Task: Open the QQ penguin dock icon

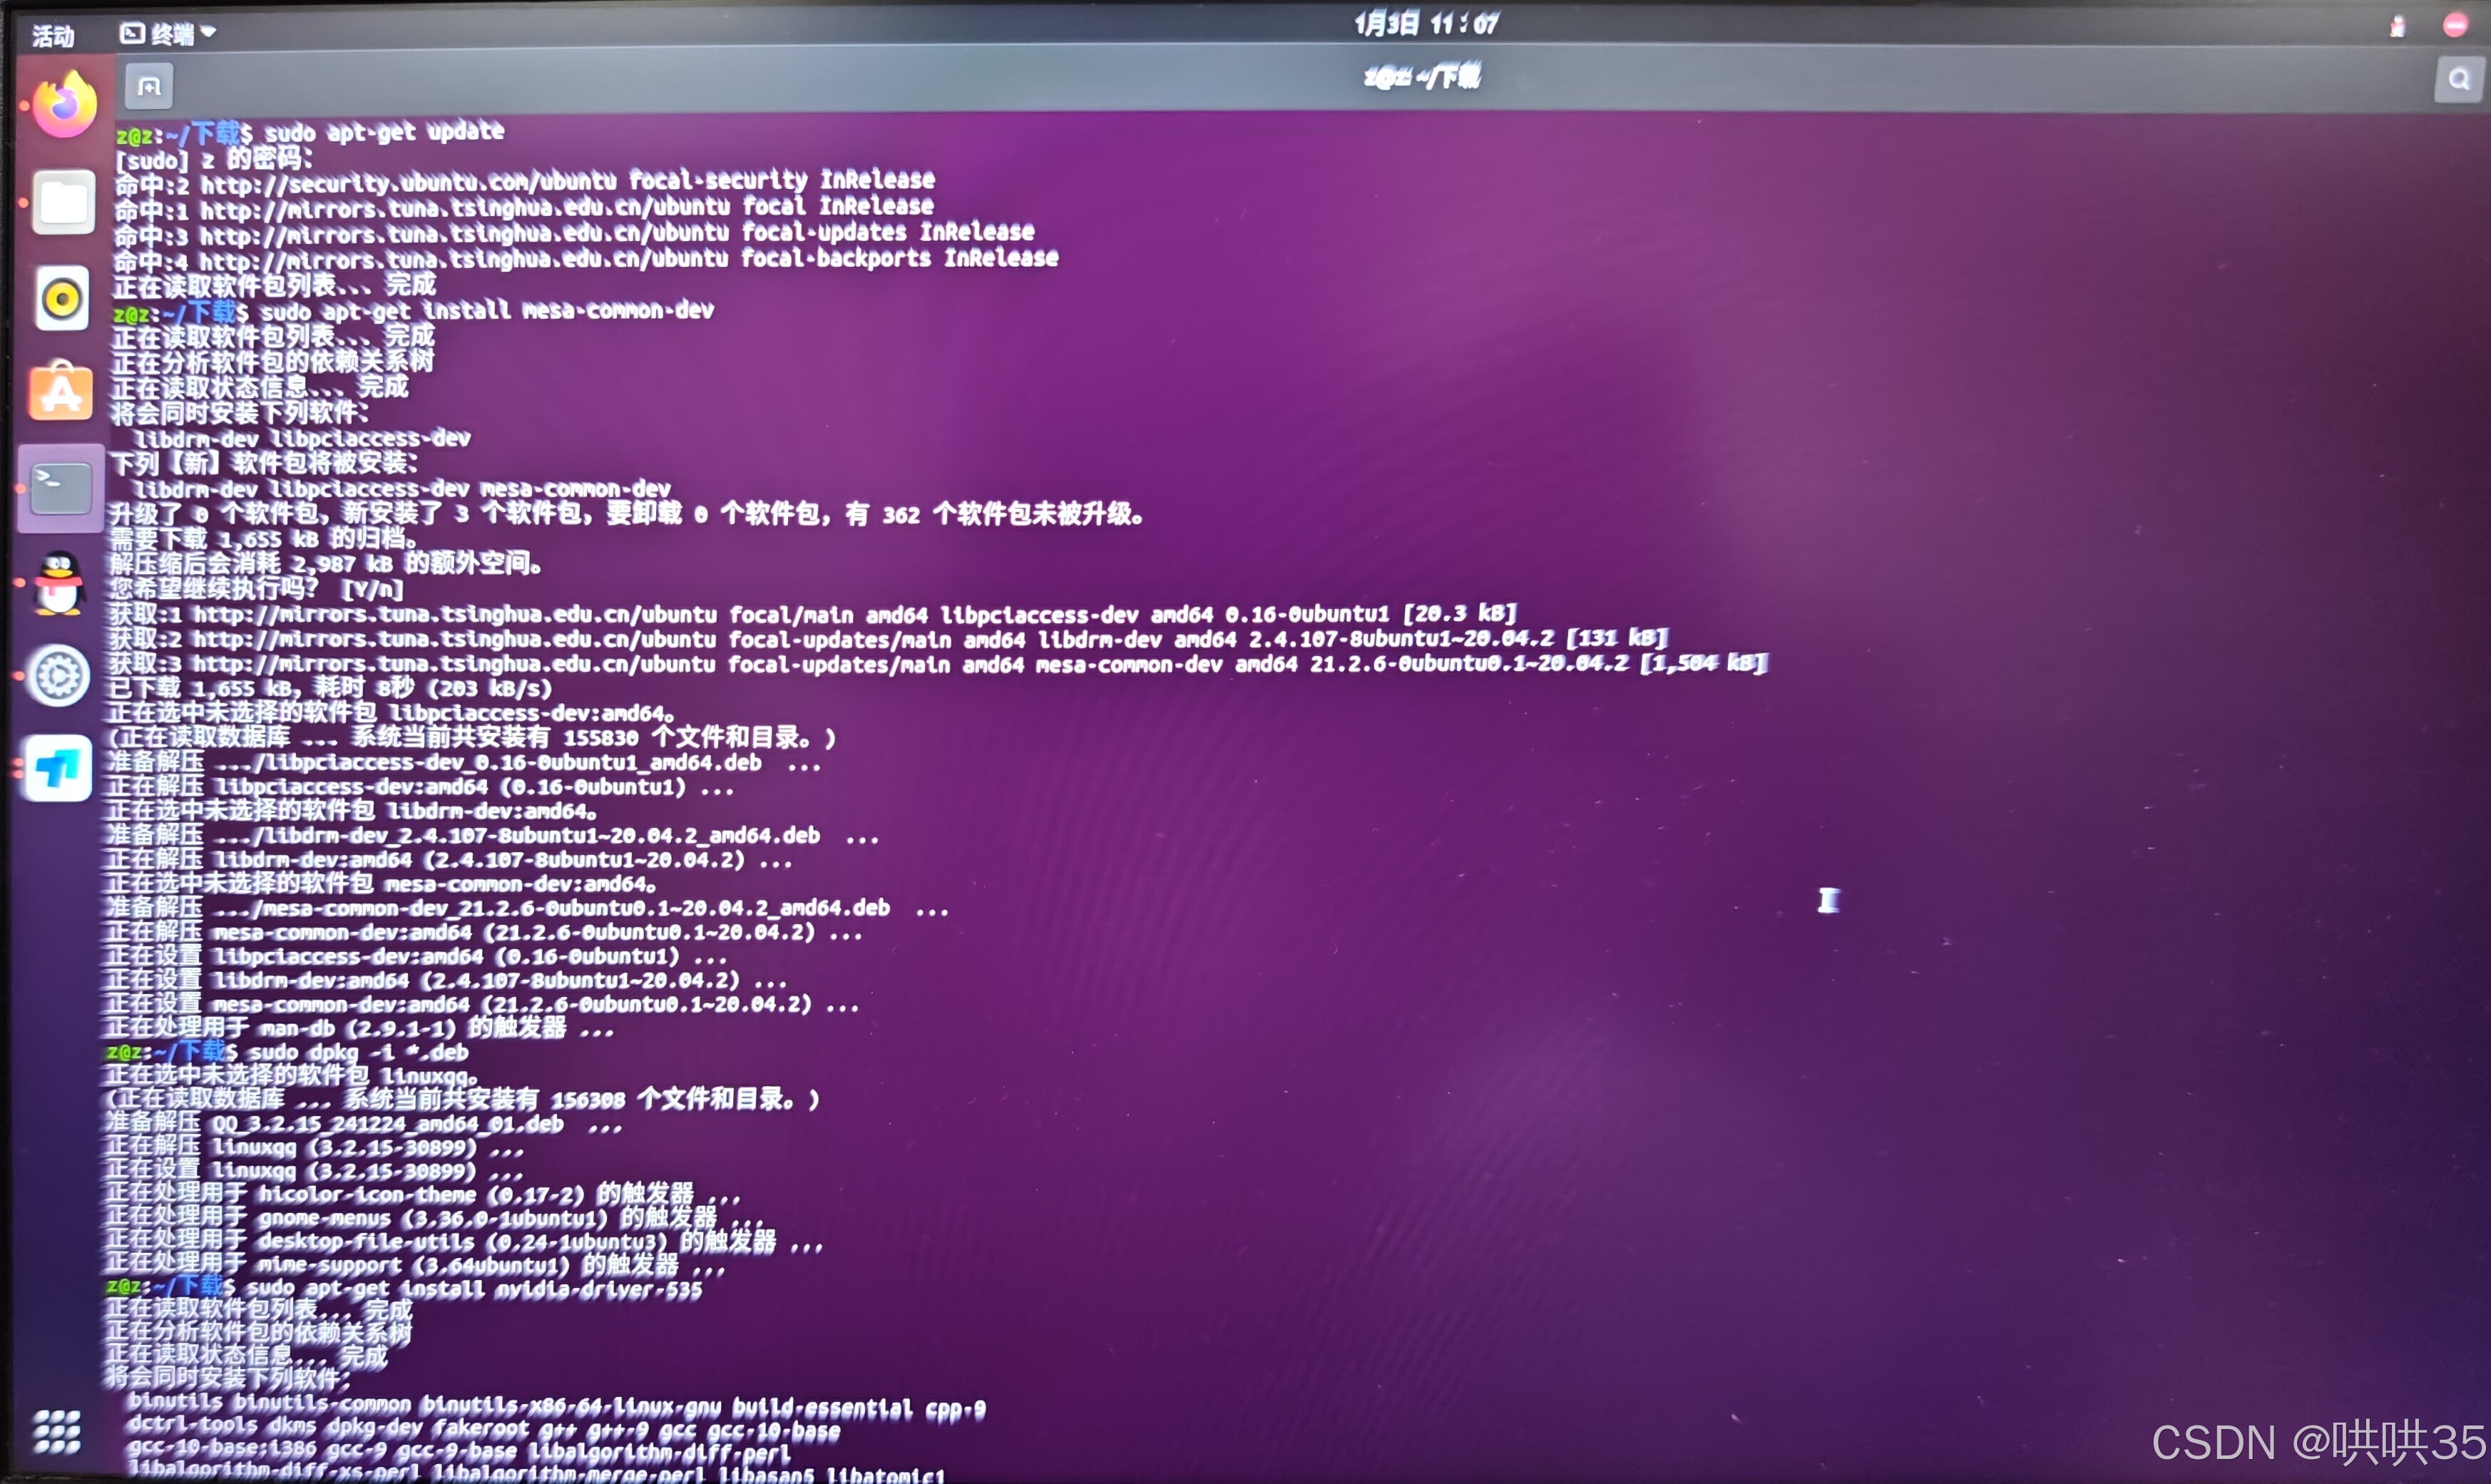Action: [59, 584]
